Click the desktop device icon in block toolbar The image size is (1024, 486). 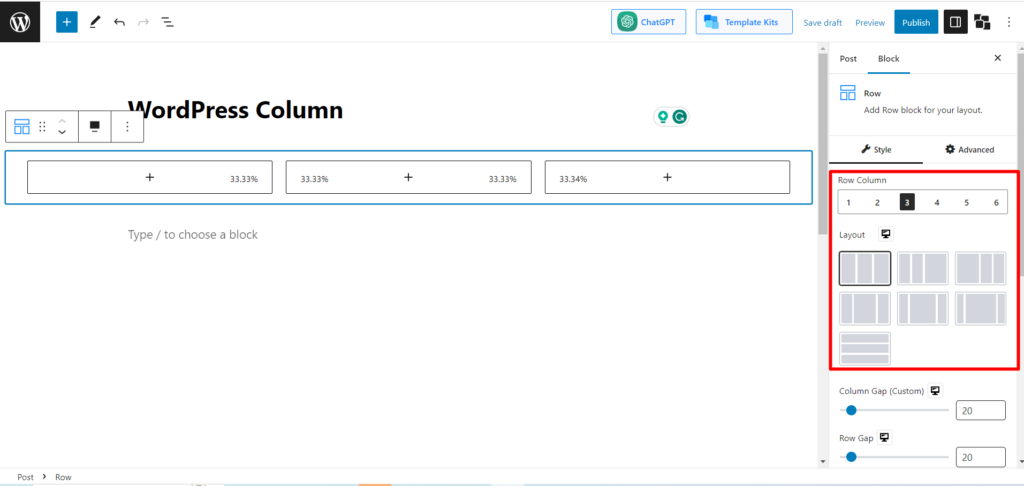(x=95, y=127)
